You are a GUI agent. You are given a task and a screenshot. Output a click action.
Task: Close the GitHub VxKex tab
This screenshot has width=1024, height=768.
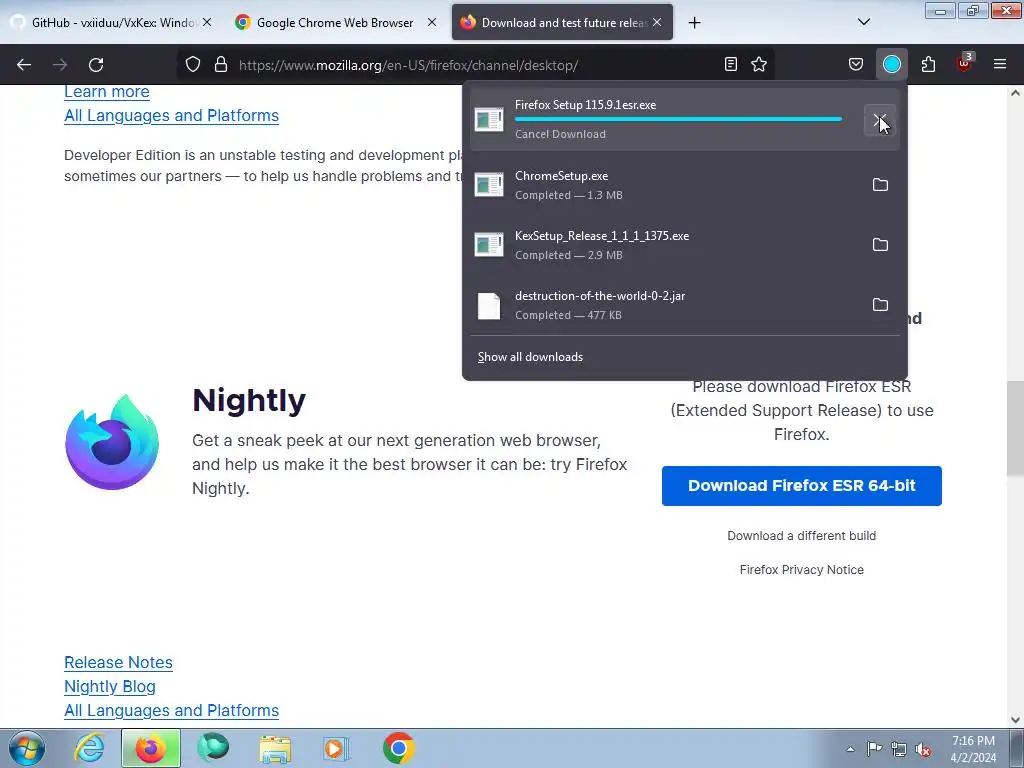coord(207,22)
